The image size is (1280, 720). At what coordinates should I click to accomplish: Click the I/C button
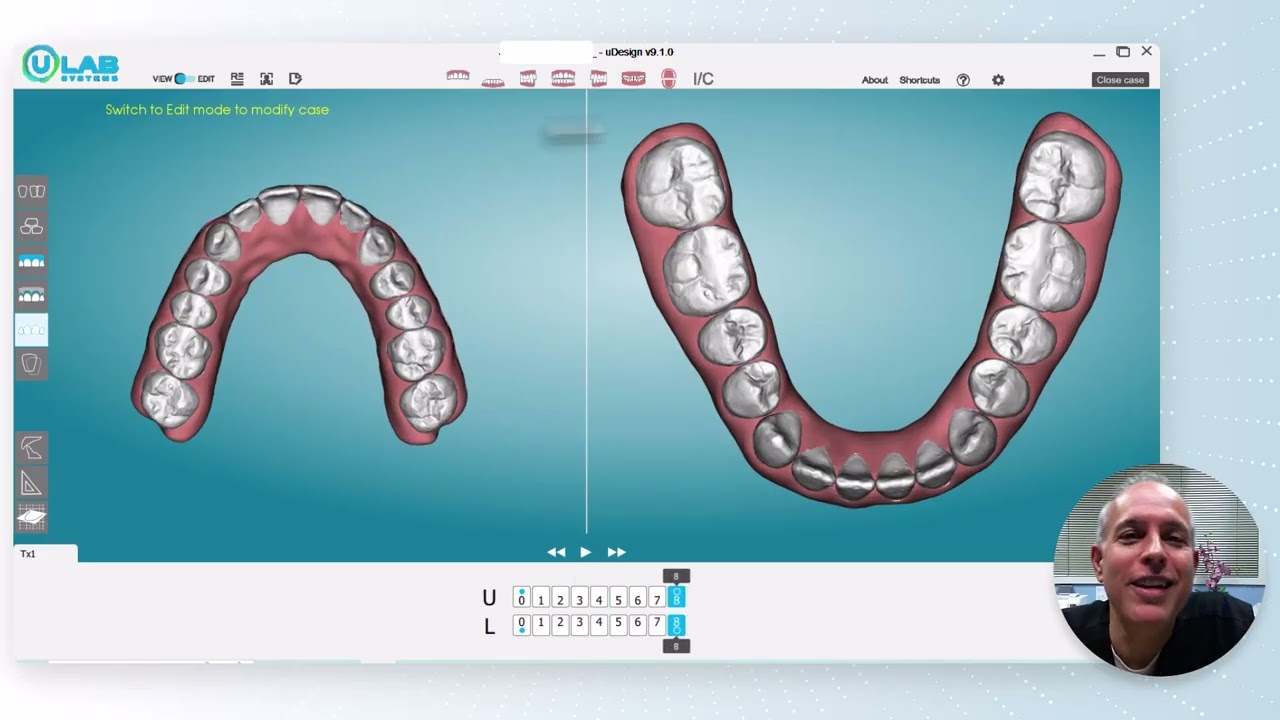pyautogui.click(x=703, y=79)
